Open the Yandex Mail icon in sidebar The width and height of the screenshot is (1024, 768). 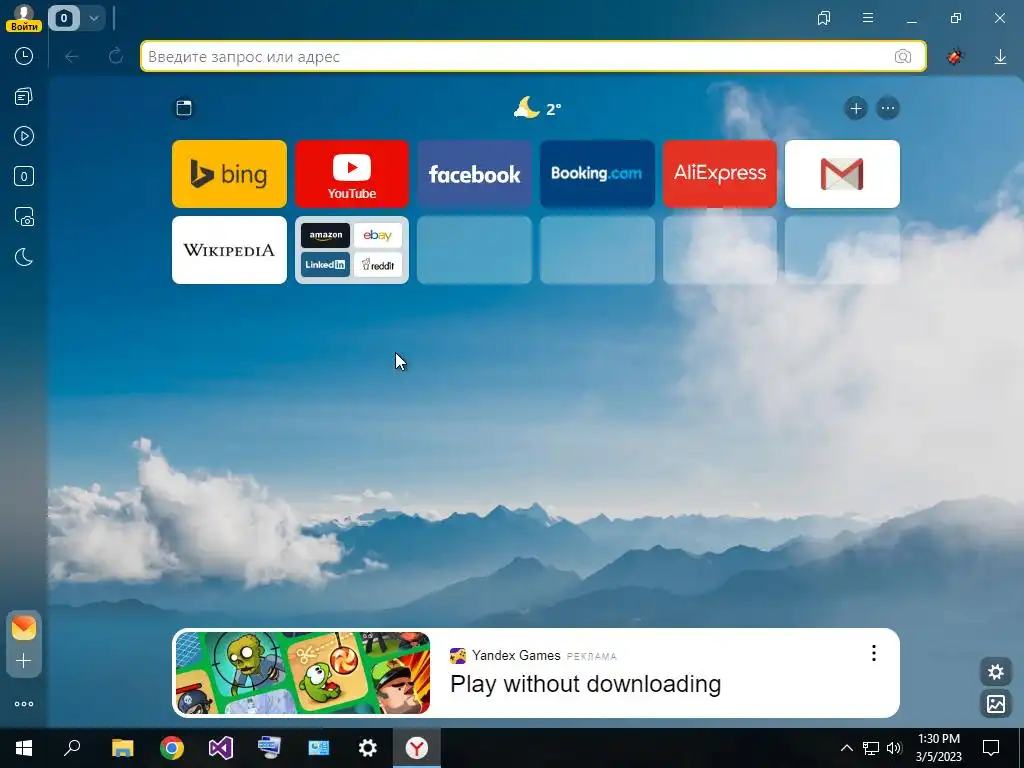[24, 628]
